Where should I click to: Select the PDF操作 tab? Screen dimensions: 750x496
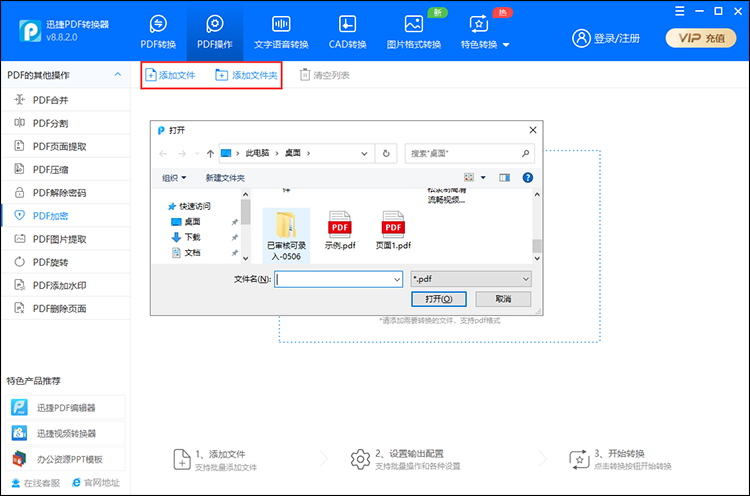[x=215, y=33]
